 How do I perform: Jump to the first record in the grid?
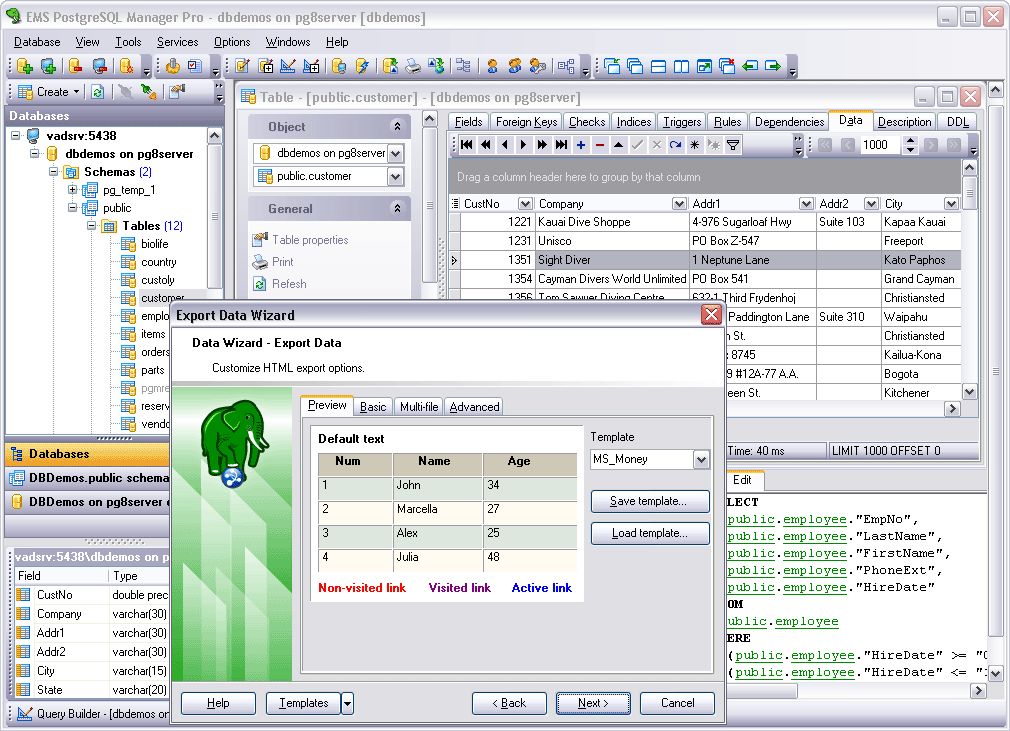click(x=468, y=145)
